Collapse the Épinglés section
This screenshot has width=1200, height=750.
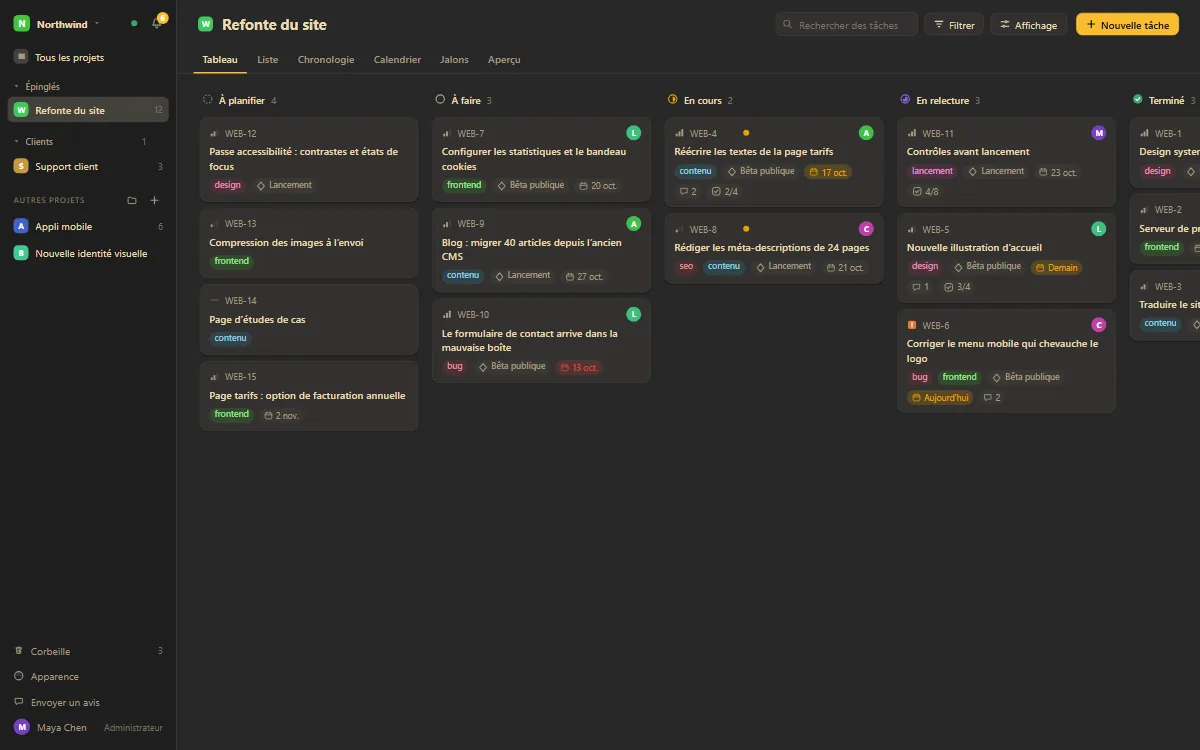pyautogui.click(x=38, y=87)
